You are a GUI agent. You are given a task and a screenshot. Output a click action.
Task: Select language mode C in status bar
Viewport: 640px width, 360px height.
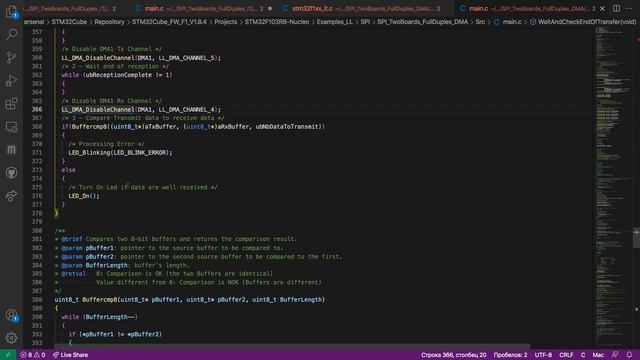[x=583, y=355]
